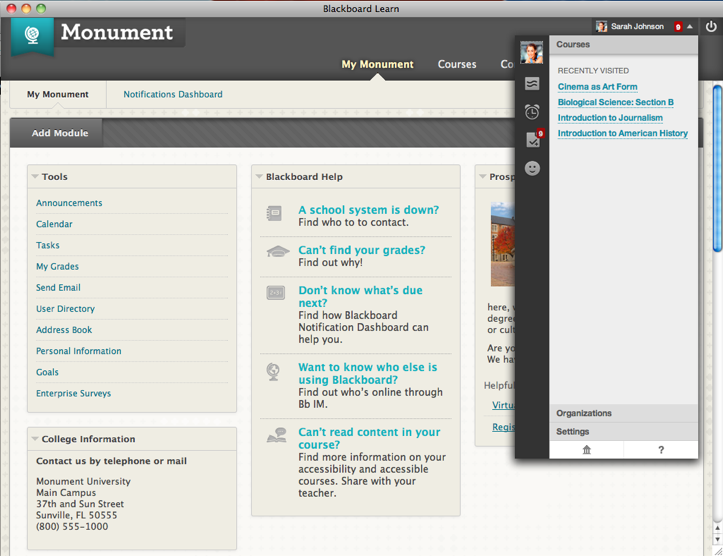Open Biological Science: Section B course
The image size is (723, 556).
tap(616, 102)
